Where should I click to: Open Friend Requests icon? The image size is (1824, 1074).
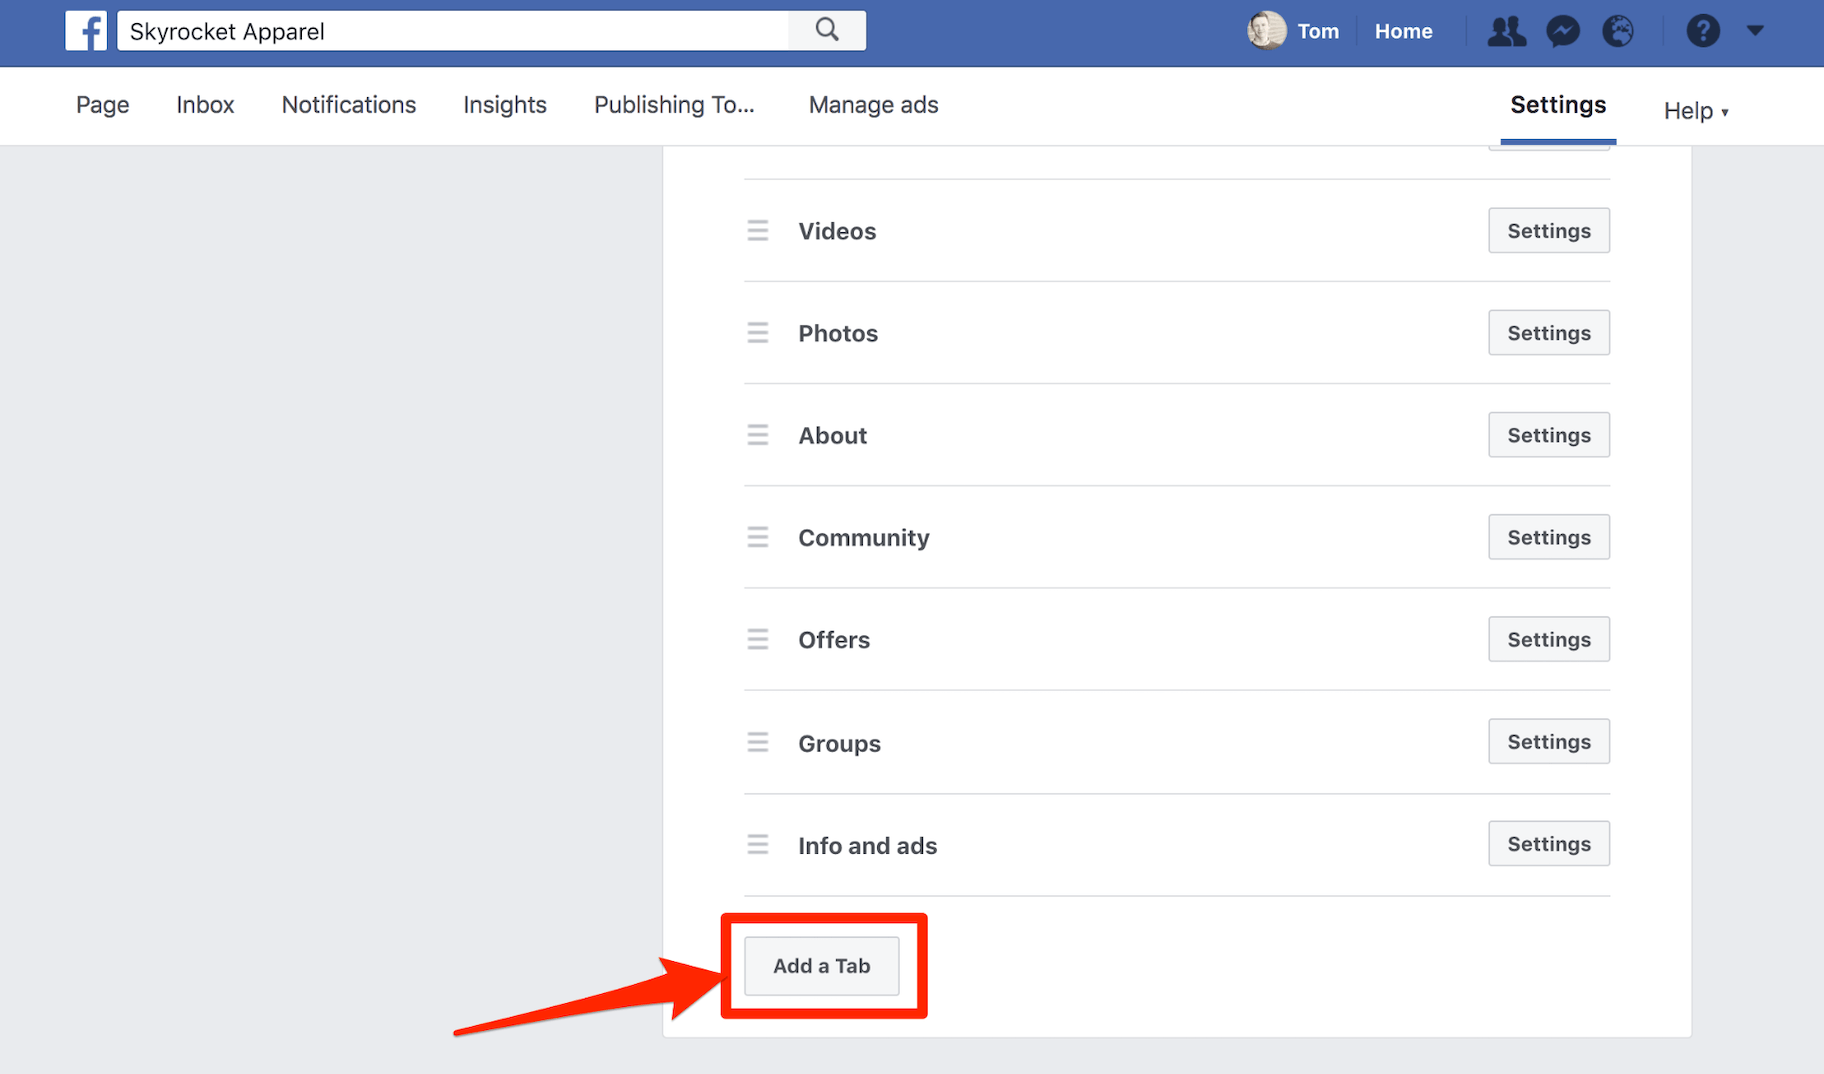click(1506, 31)
